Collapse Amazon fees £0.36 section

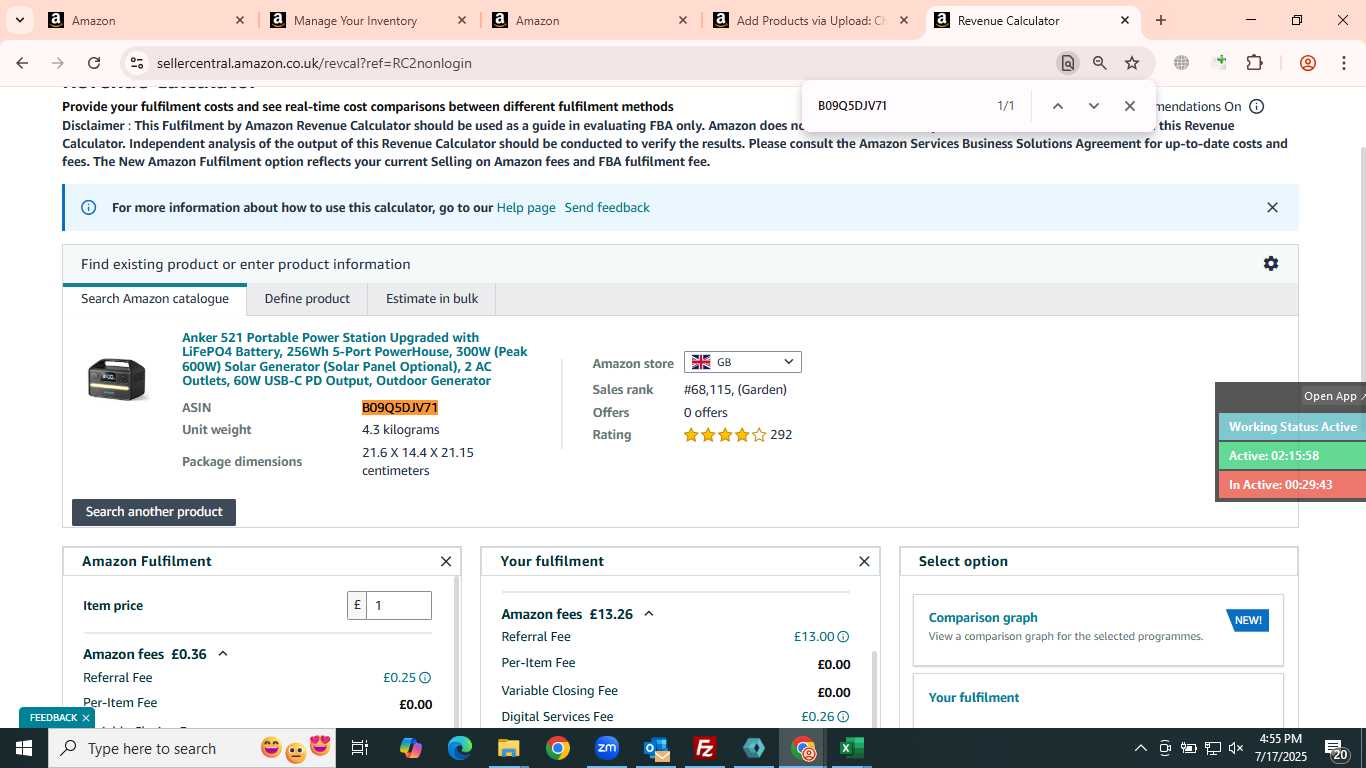pyautogui.click(x=223, y=654)
